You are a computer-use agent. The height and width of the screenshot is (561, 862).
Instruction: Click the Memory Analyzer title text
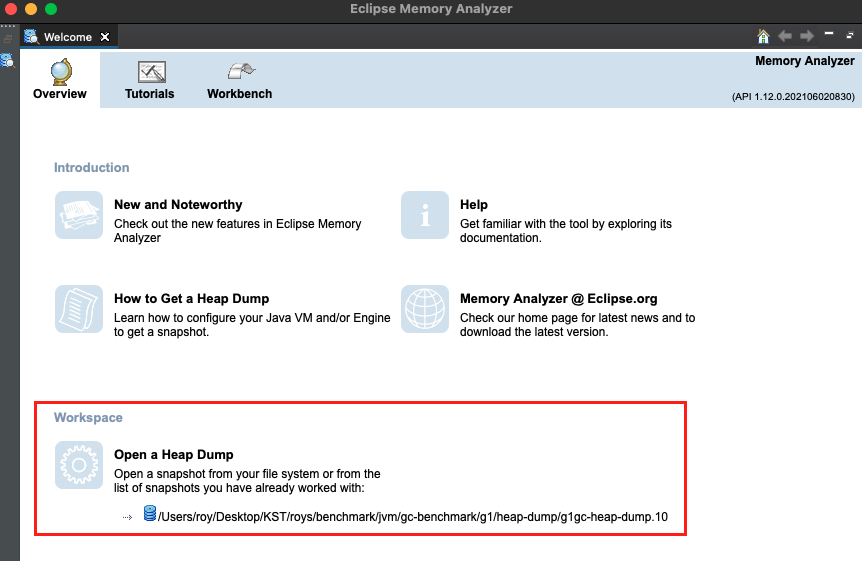tap(805, 61)
